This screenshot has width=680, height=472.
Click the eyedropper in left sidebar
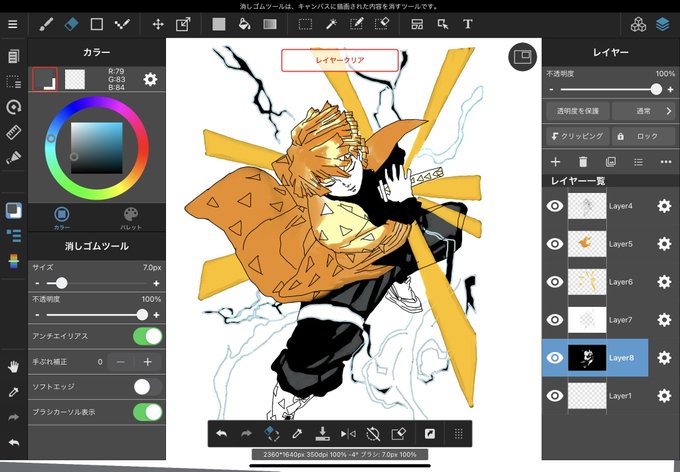13,393
